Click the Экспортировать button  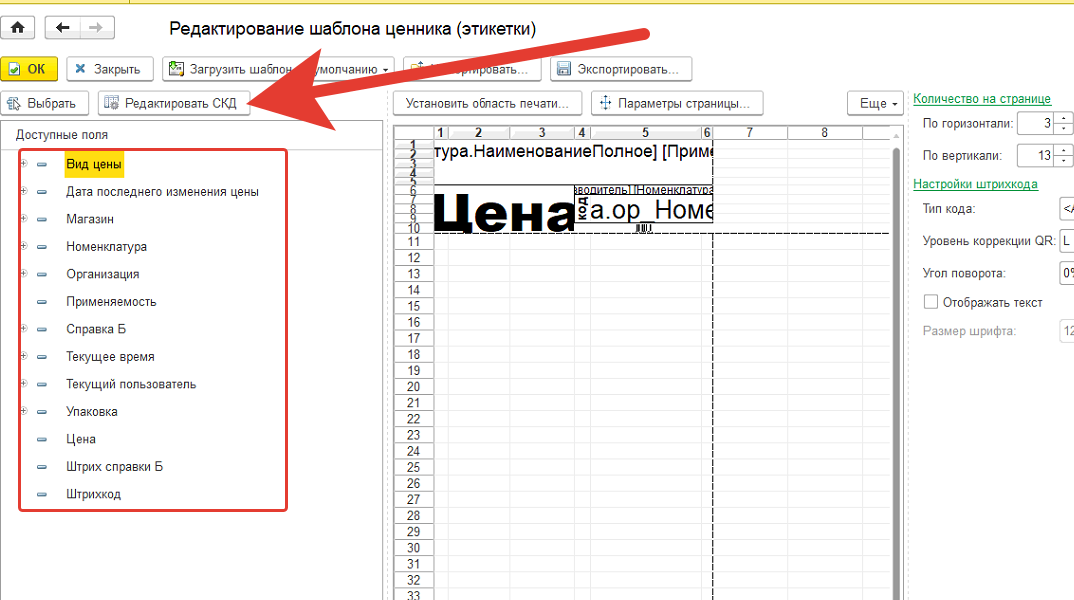(621, 69)
